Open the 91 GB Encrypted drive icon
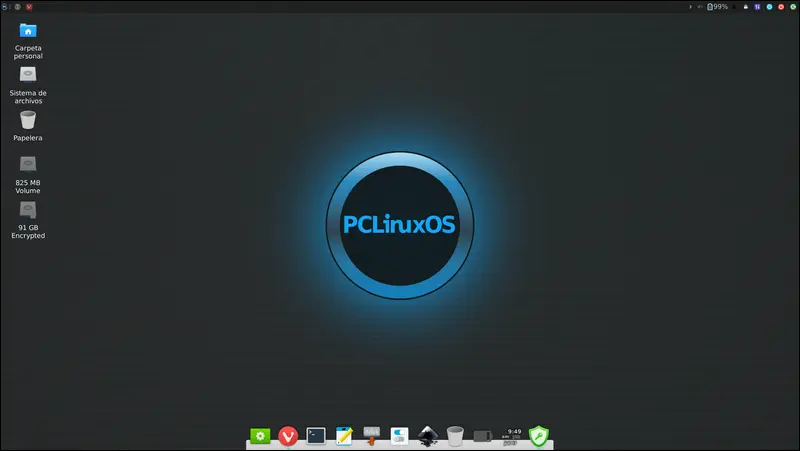800x451 pixels. (28, 210)
